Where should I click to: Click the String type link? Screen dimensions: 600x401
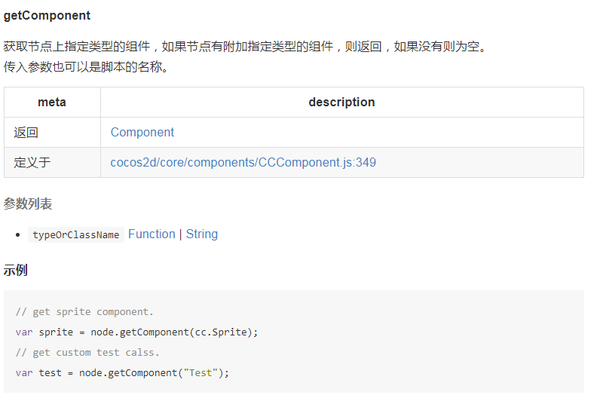pos(201,234)
